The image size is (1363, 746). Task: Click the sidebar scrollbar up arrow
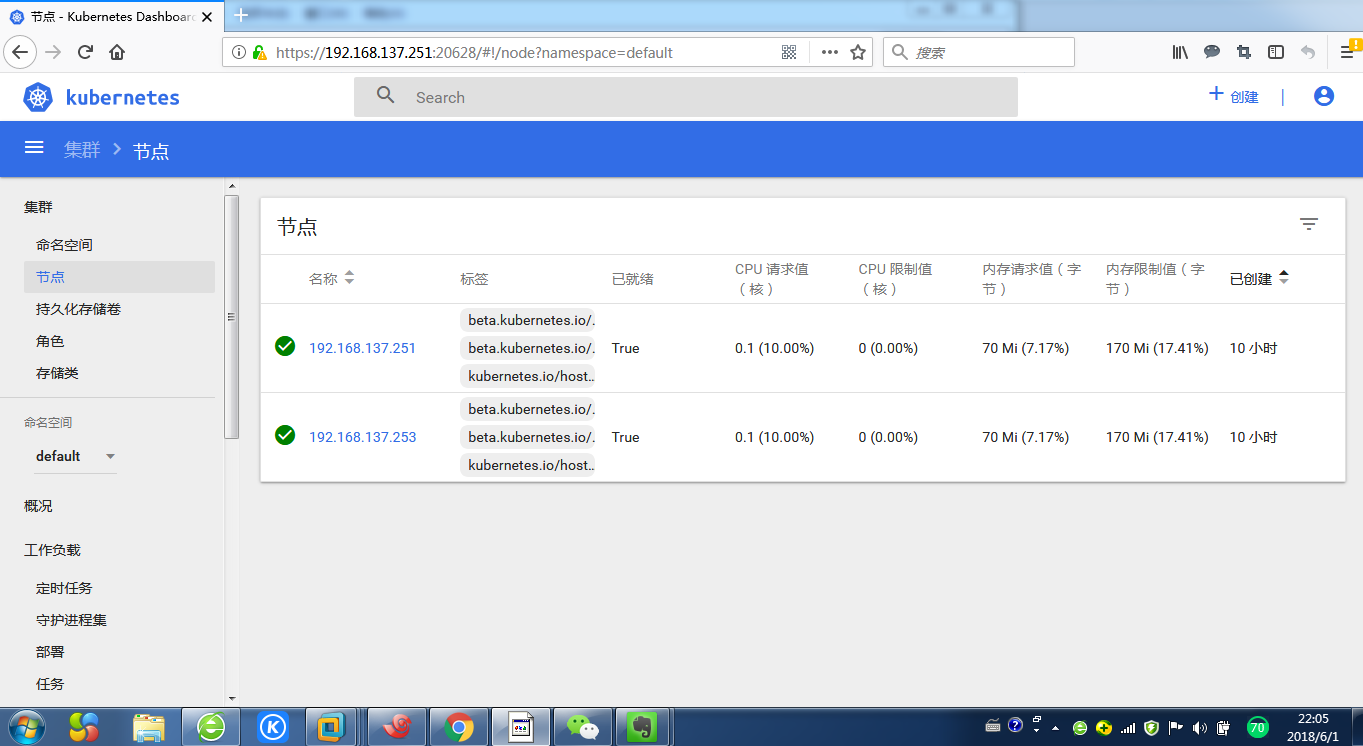pos(232,186)
